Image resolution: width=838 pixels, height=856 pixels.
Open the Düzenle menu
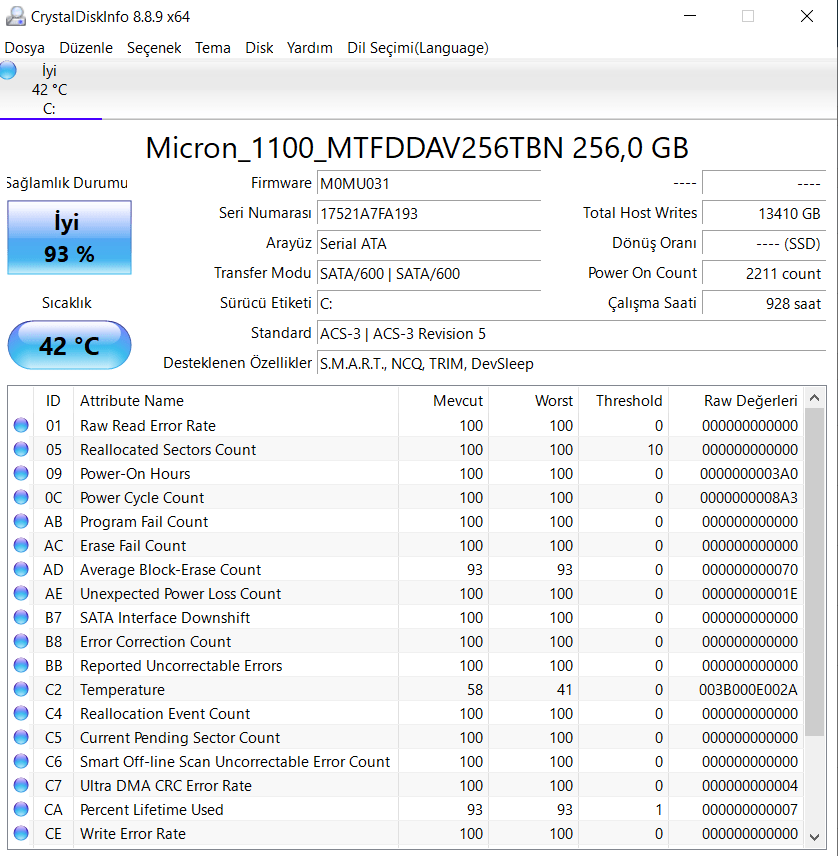pos(86,48)
